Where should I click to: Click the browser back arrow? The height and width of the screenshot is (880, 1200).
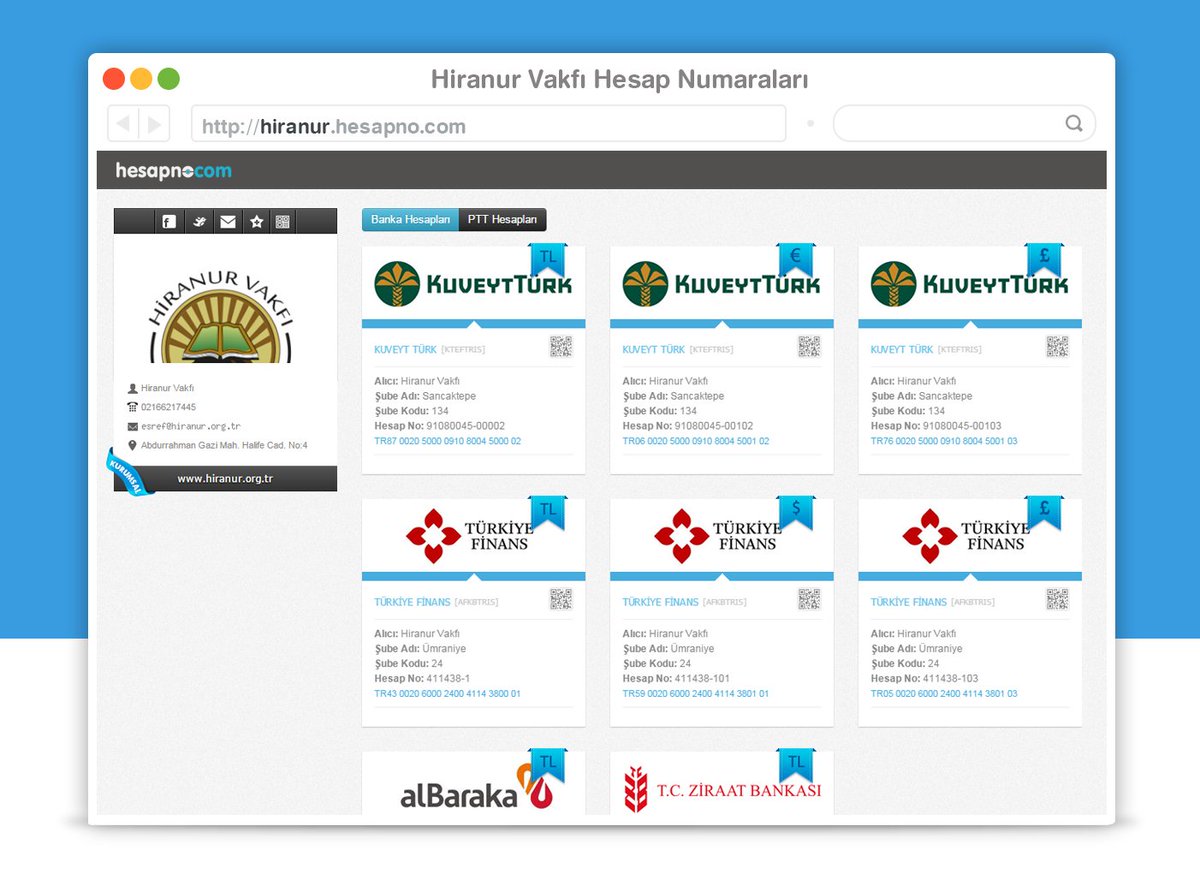[124, 124]
